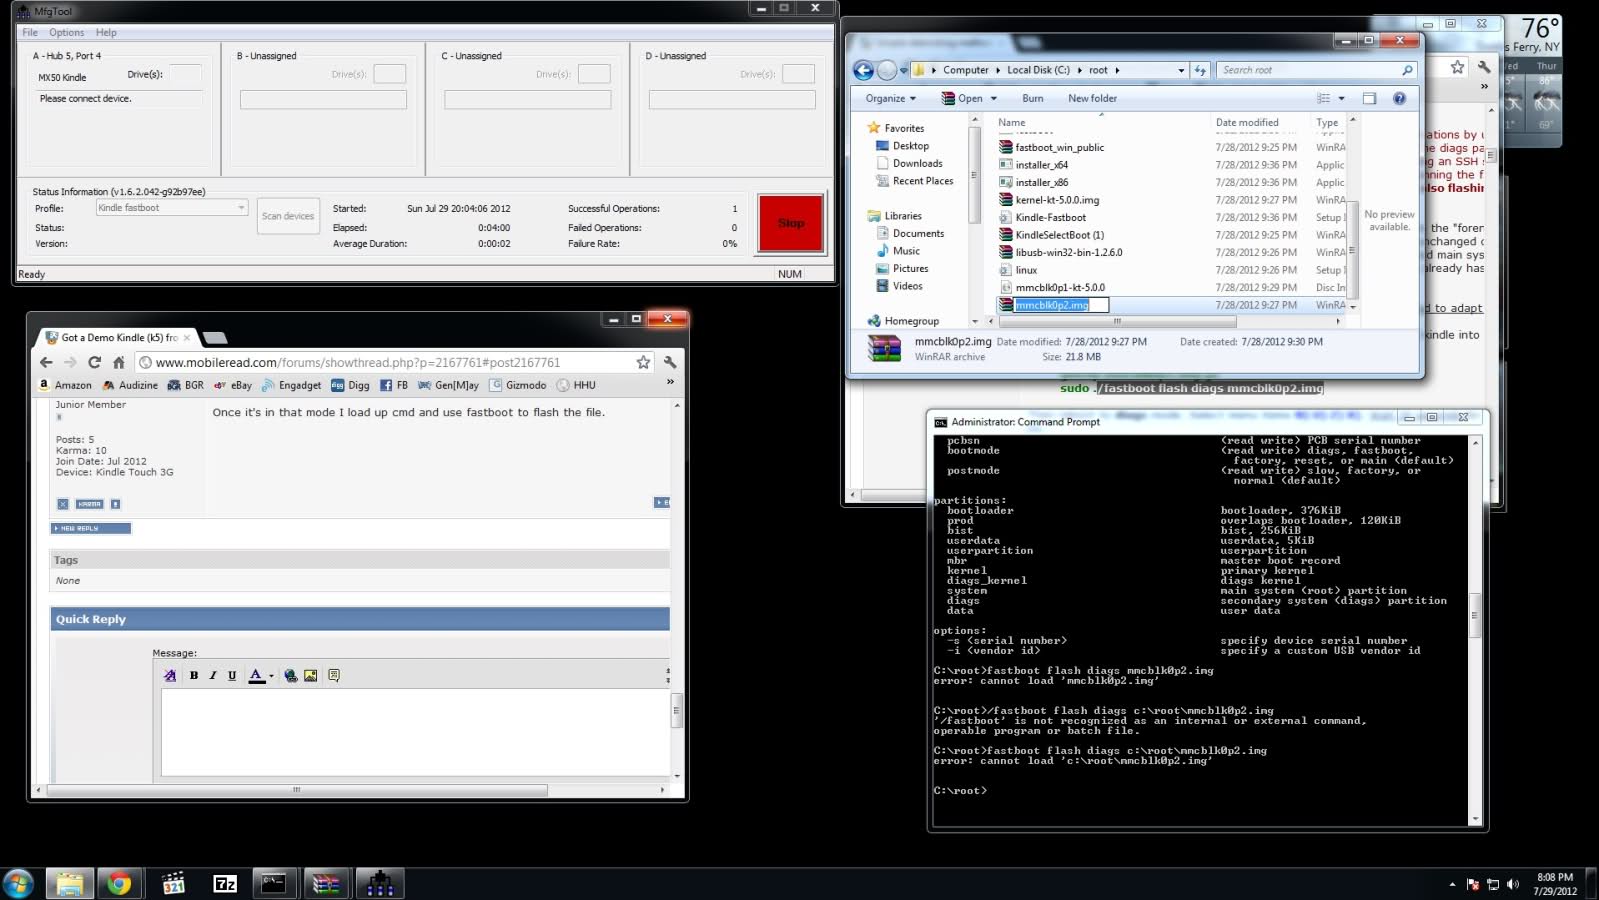Click the insert image icon in Quick Reply

311,675
